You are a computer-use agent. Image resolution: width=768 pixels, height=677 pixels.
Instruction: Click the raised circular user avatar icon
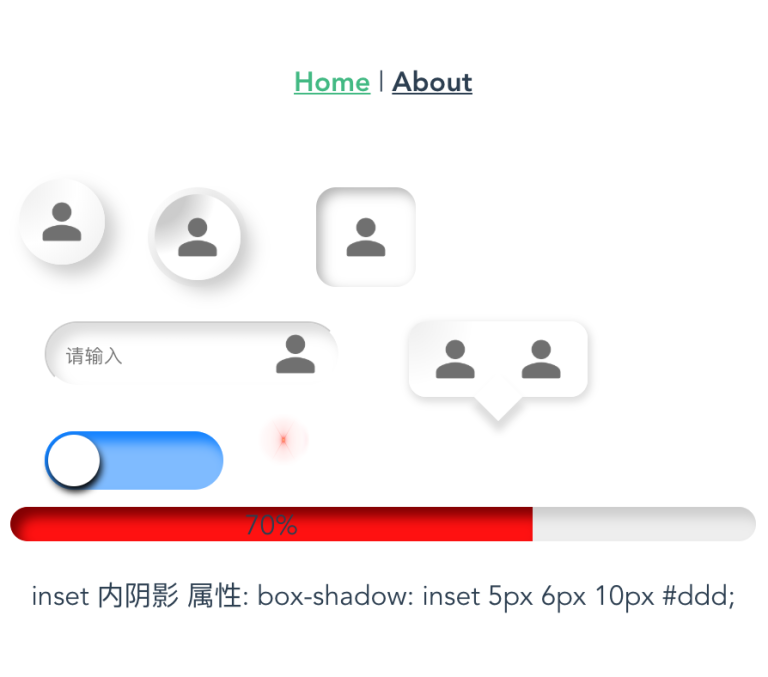62,222
